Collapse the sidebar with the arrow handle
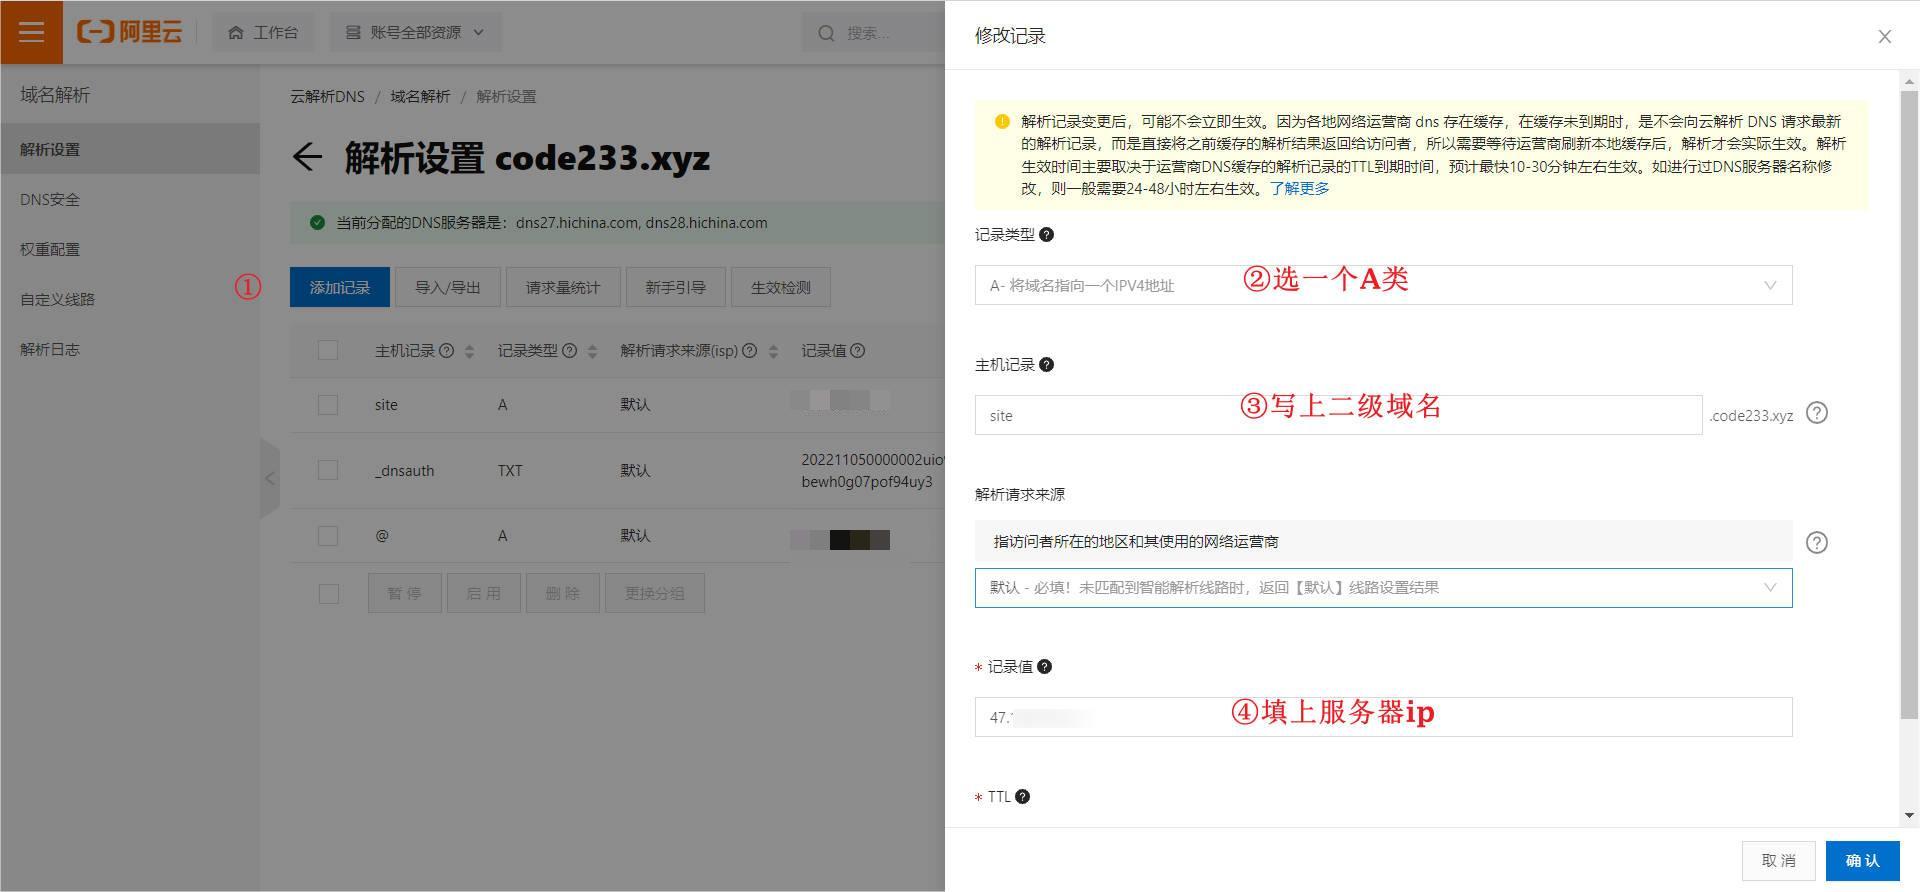 click(x=269, y=478)
